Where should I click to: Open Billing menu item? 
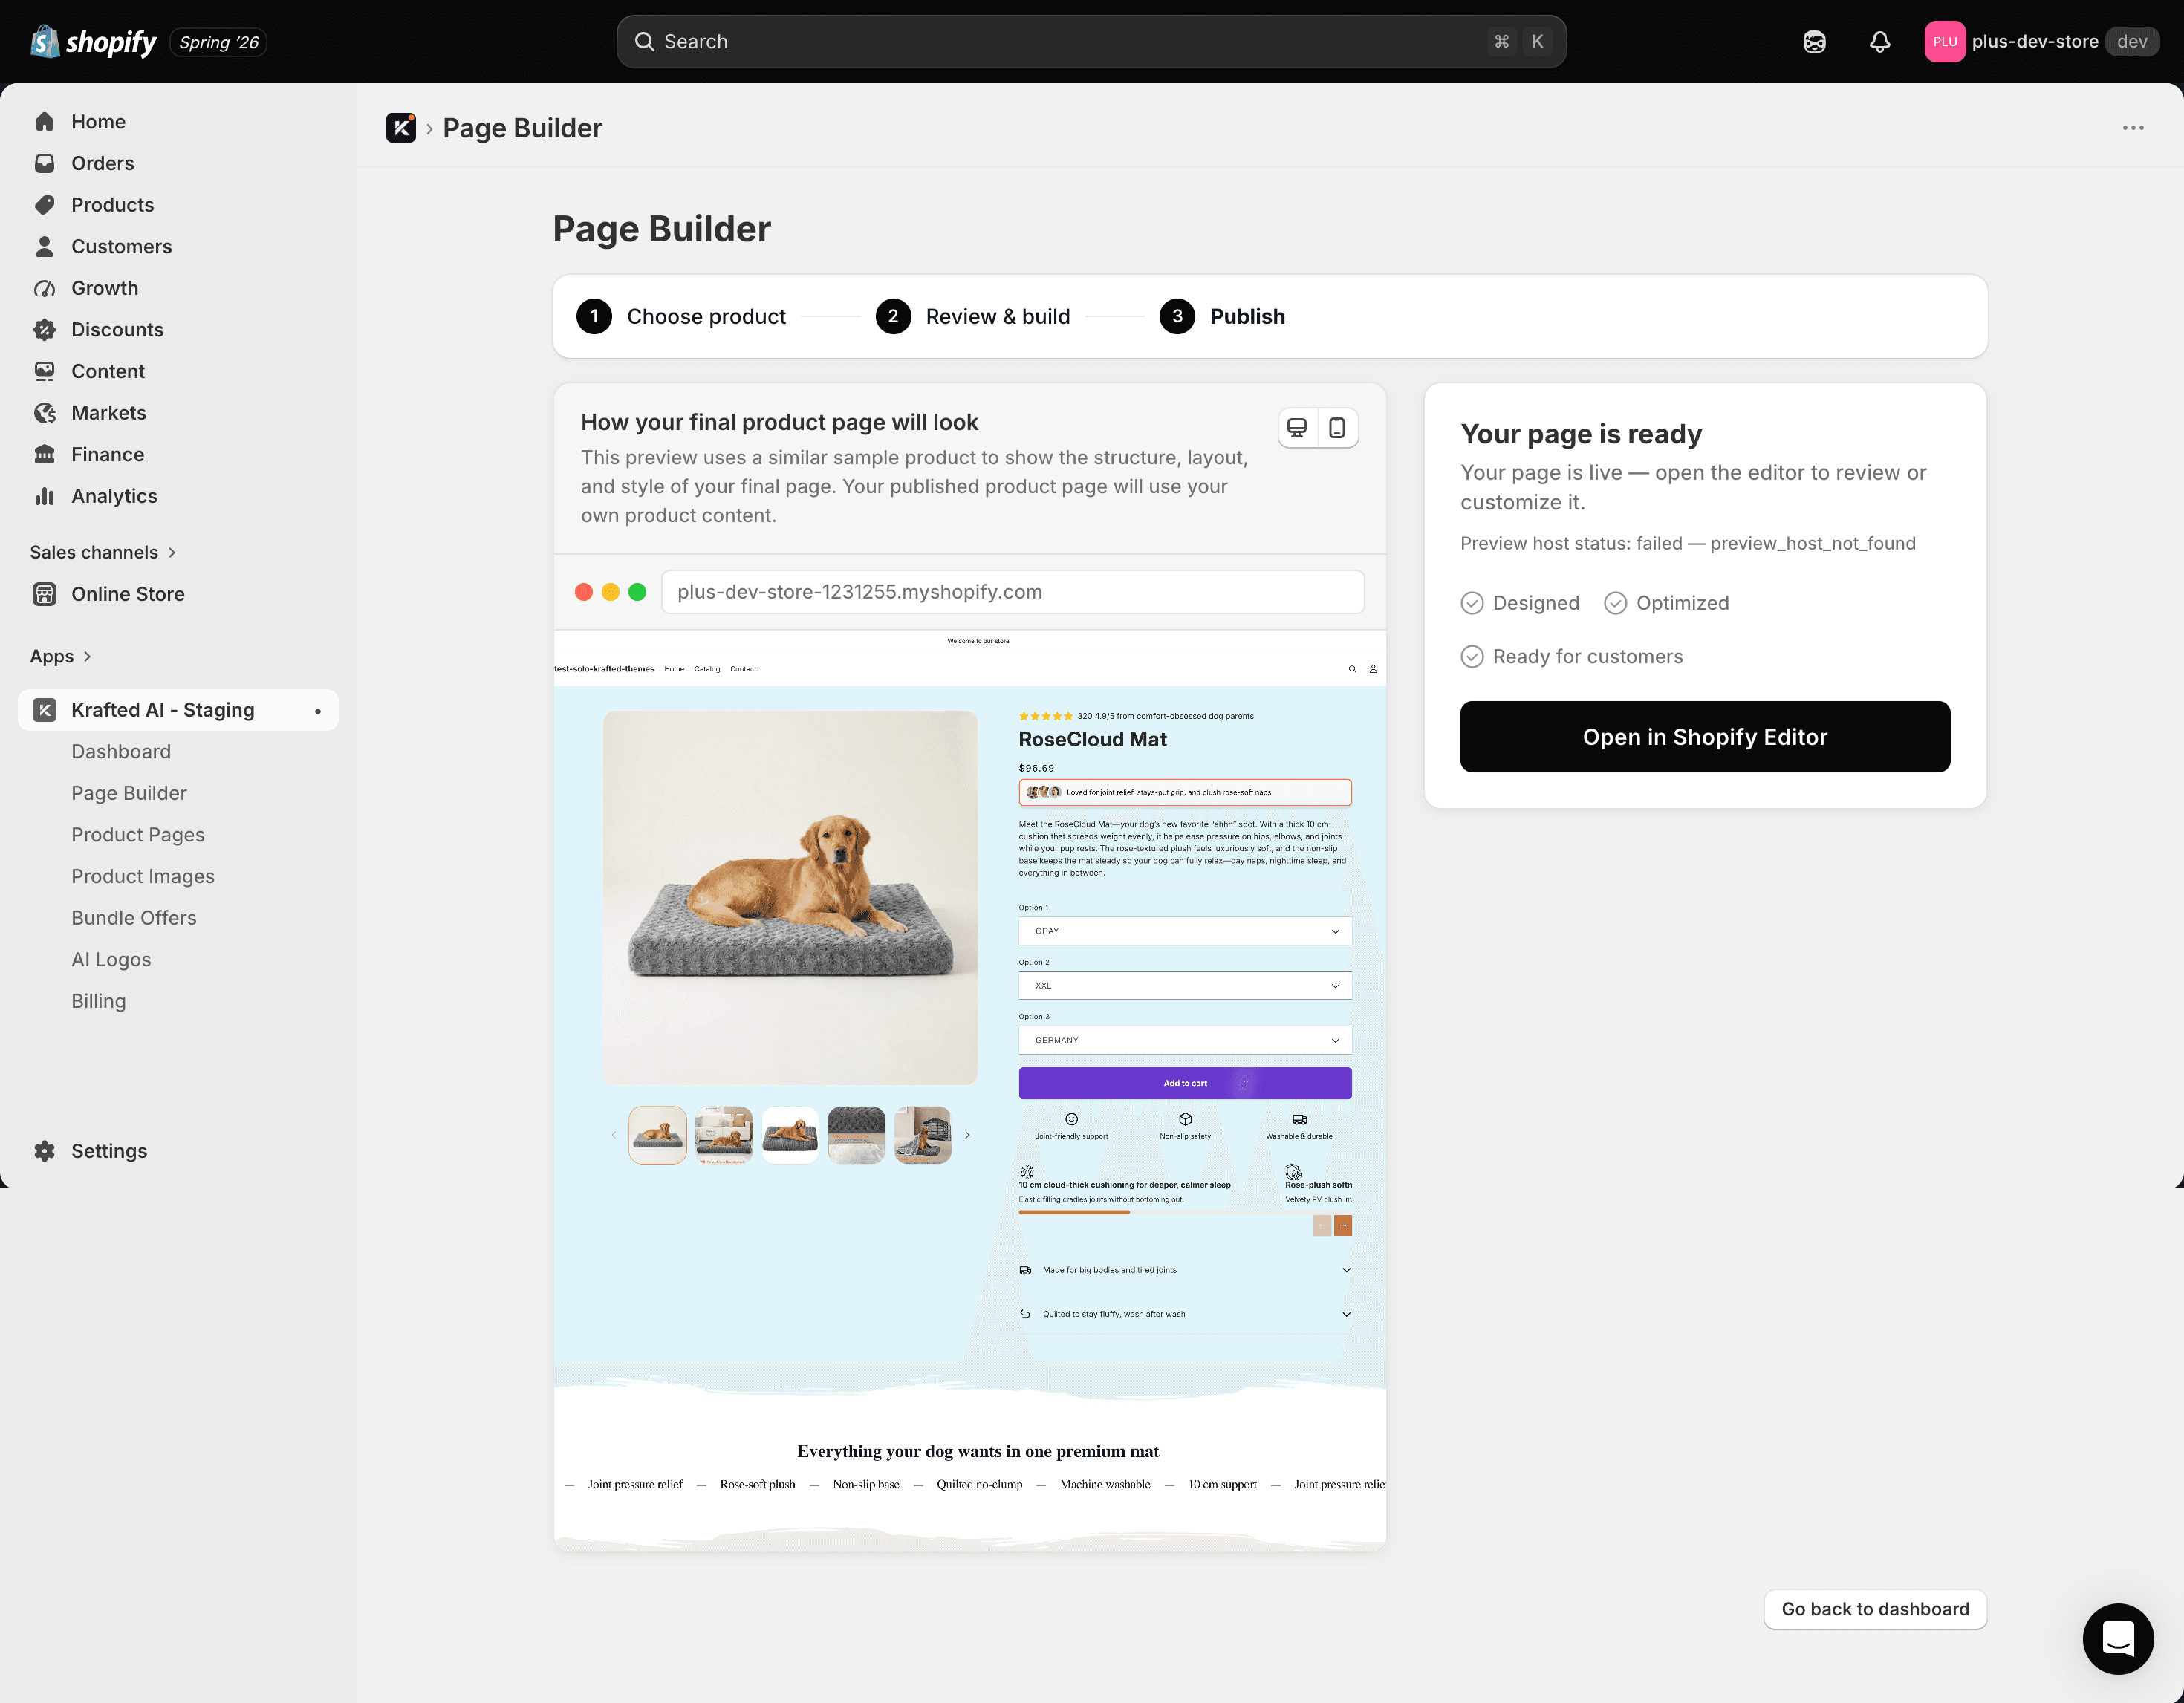(98, 1001)
